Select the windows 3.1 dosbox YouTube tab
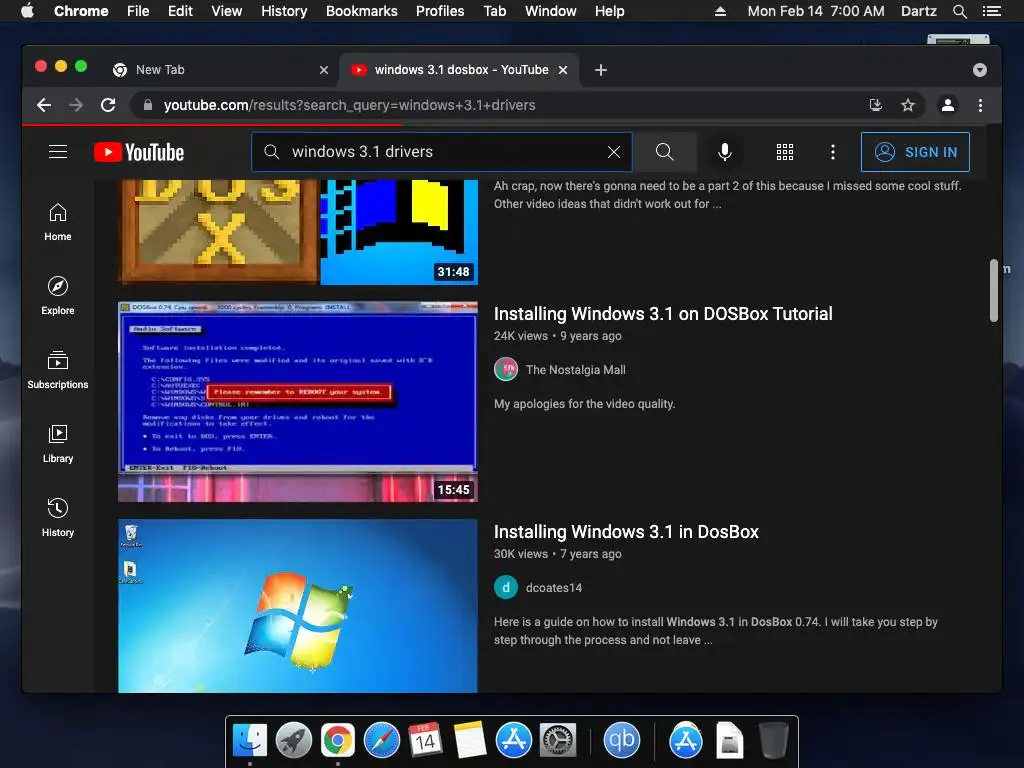1024x768 pixels. pyautogui.click(x=459, y=70)
